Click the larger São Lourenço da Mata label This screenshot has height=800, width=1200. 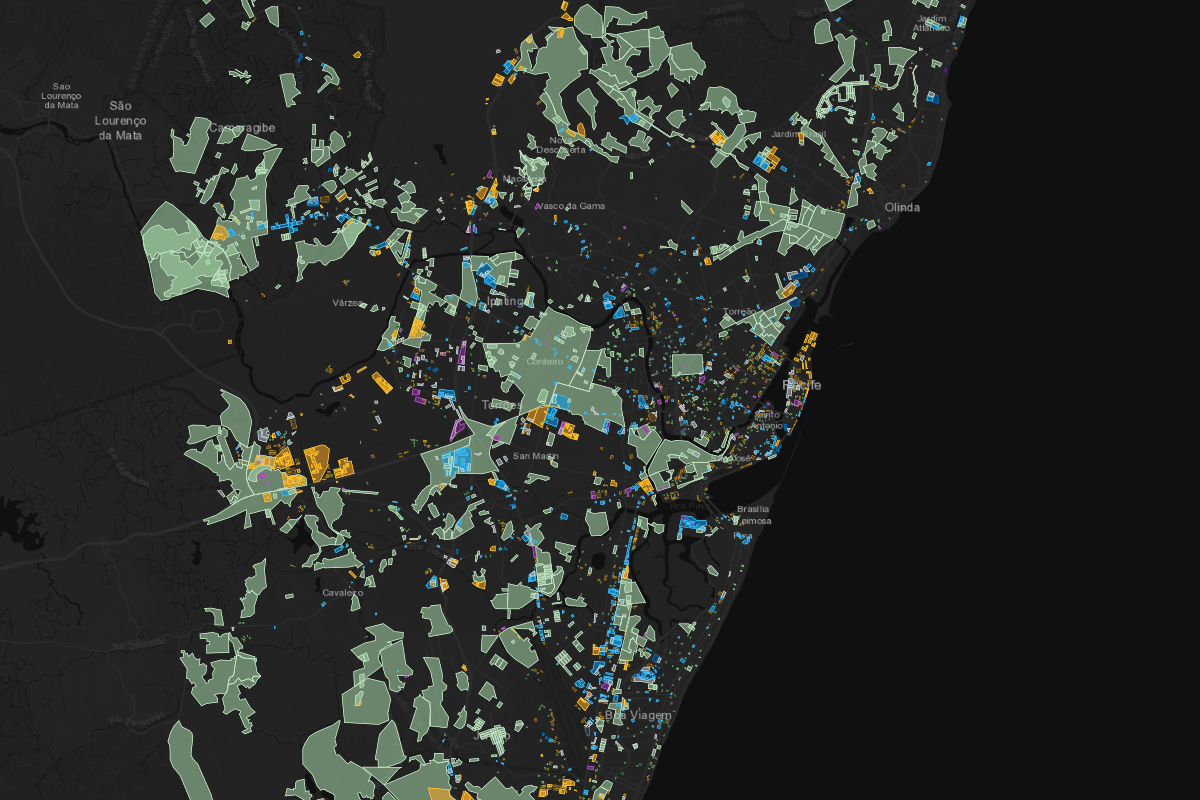click(120, 120)
